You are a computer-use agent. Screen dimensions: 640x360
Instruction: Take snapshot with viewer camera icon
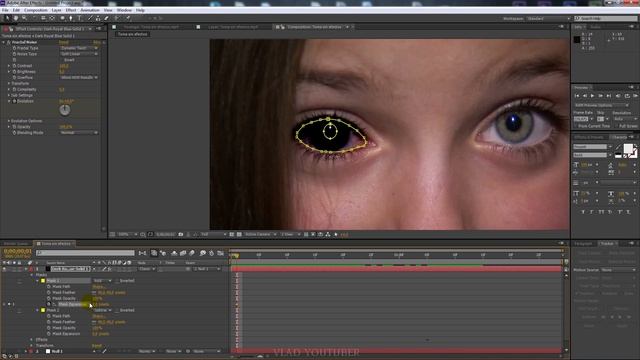click(x=181, y=235)
